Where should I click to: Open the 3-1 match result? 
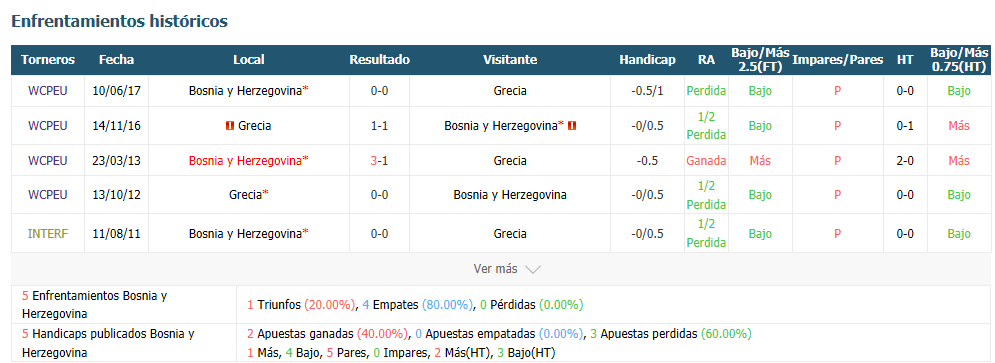(x=379, y=161)
